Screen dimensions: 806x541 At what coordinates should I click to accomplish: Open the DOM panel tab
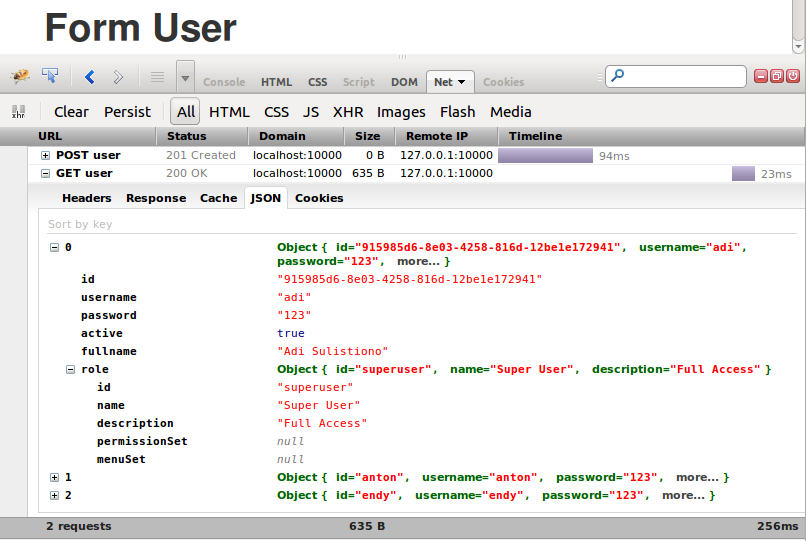tap(404, 82)
